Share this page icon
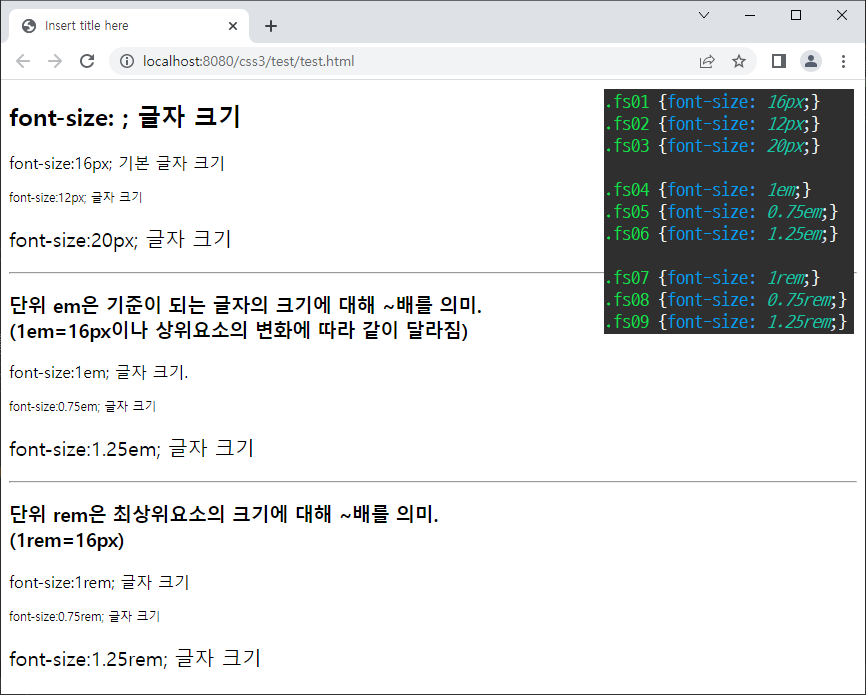866x695 pixels. pyautogui.click(x=707, y=61)
